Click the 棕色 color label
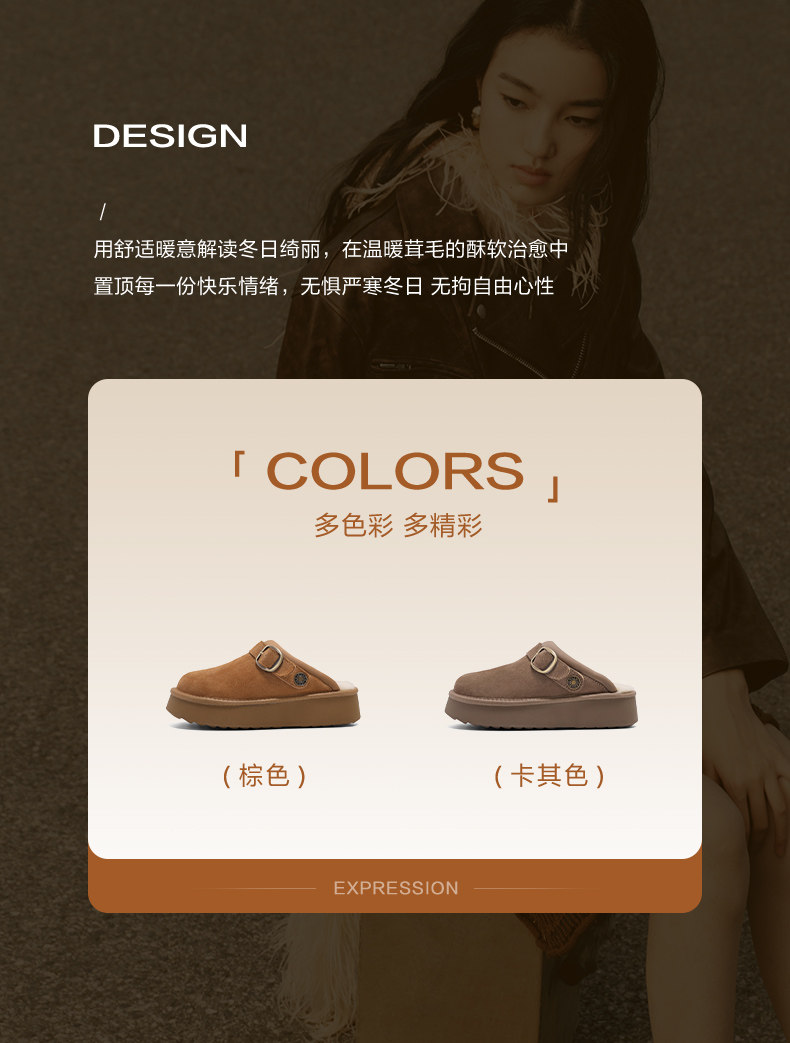 (264, 776)
